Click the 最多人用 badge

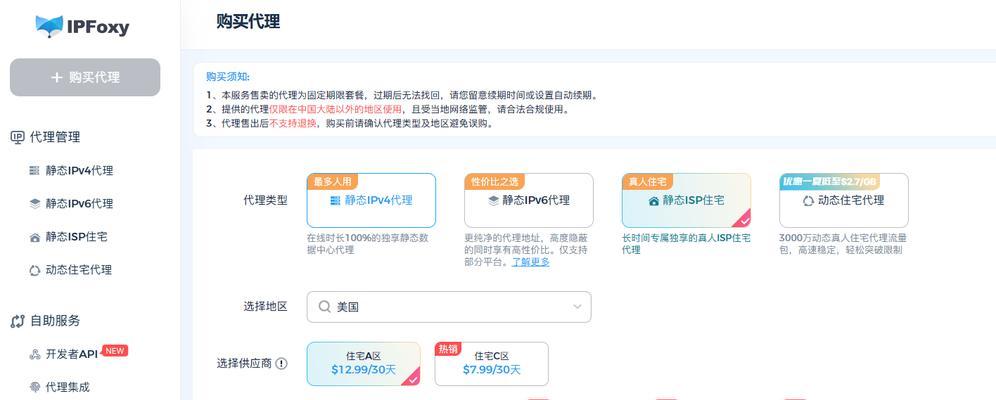(x=331, y=182)
